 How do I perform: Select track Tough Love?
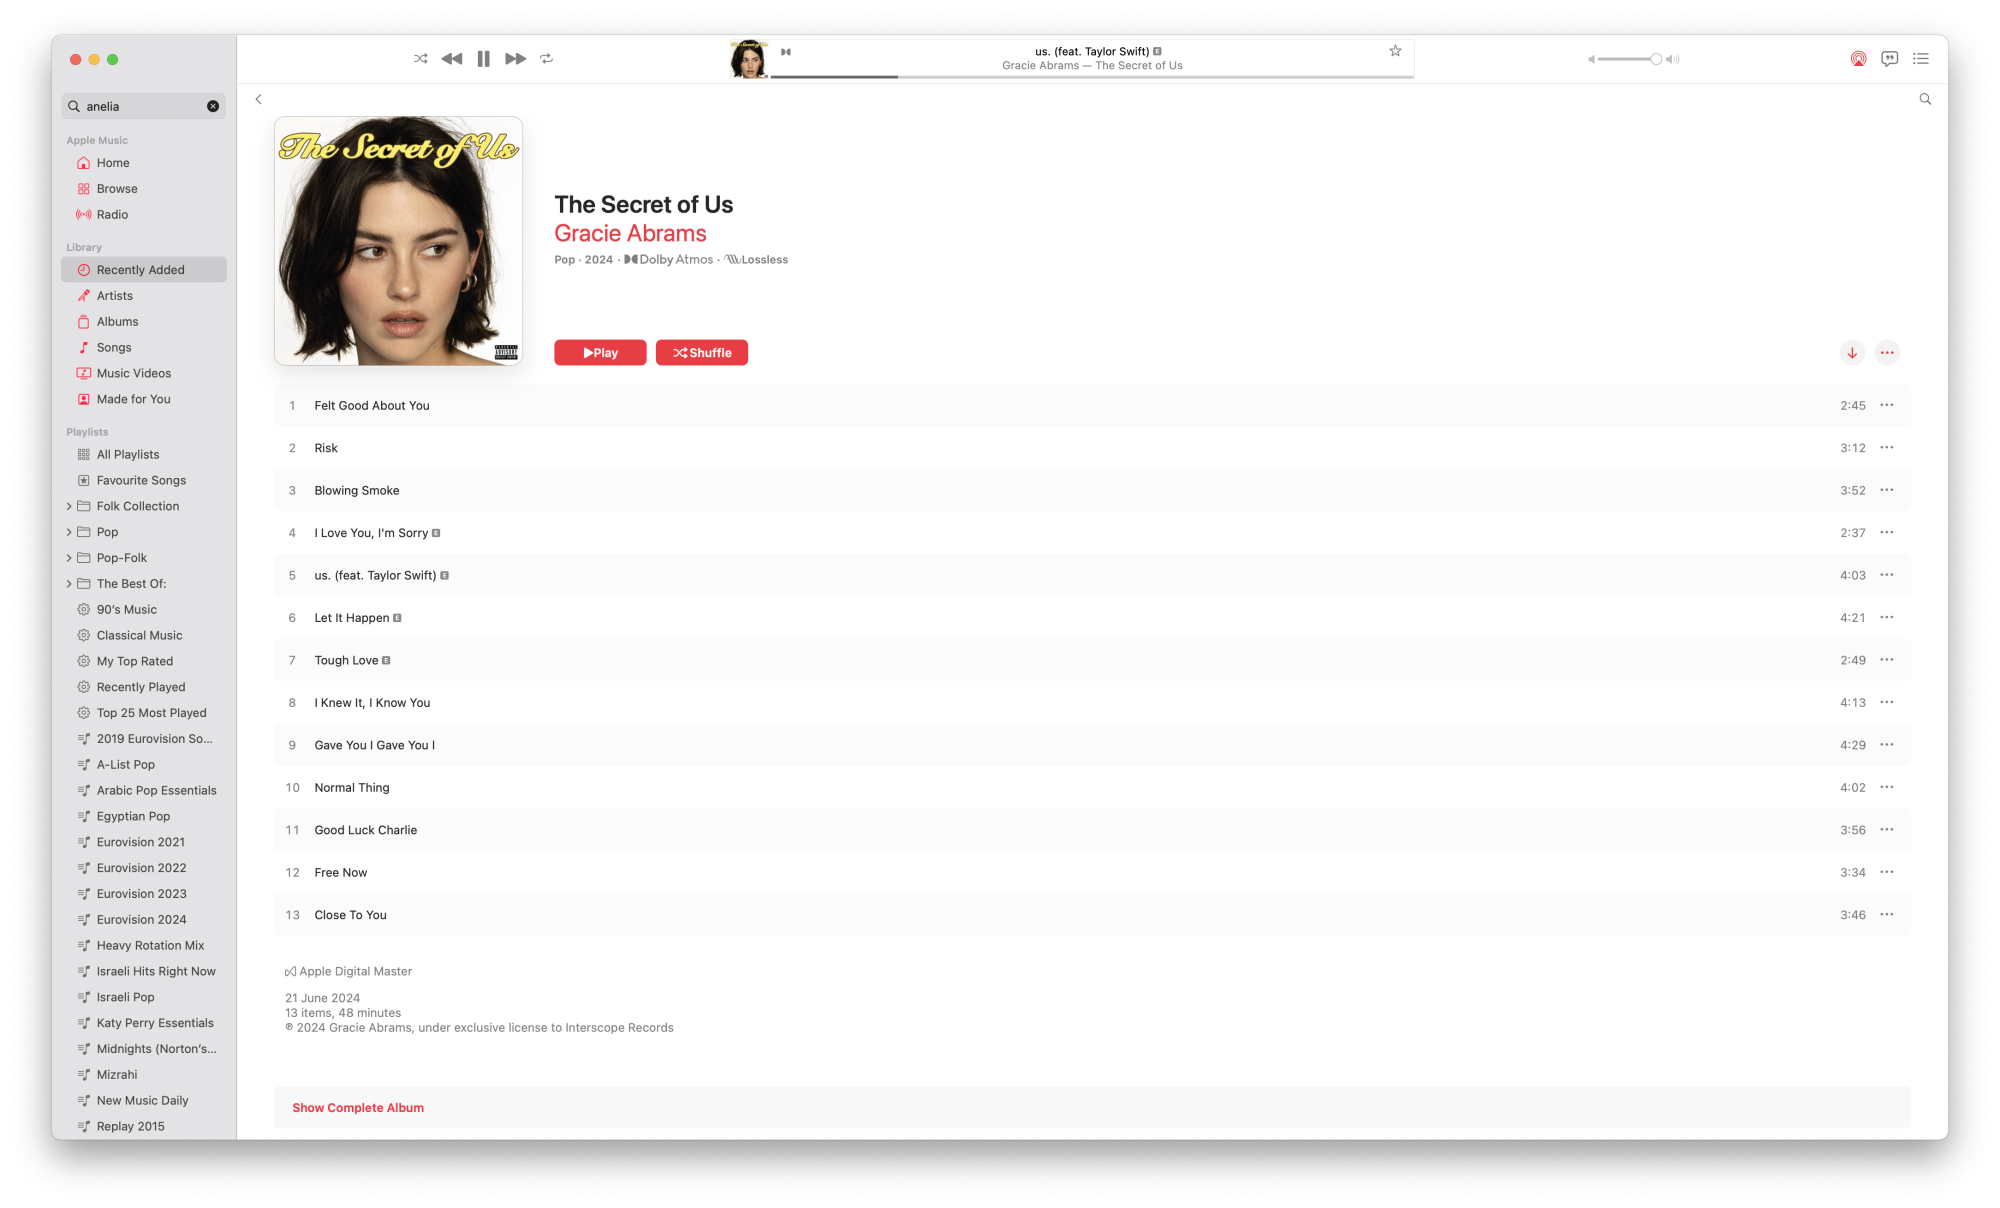[x=1092, y=661]
